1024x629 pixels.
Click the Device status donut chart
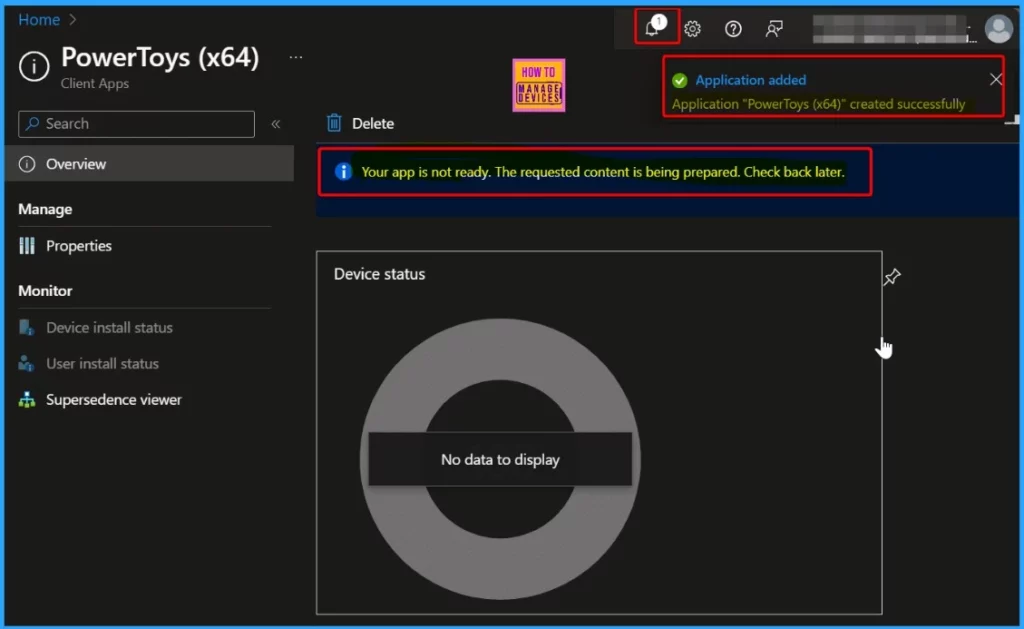[500, 459]
